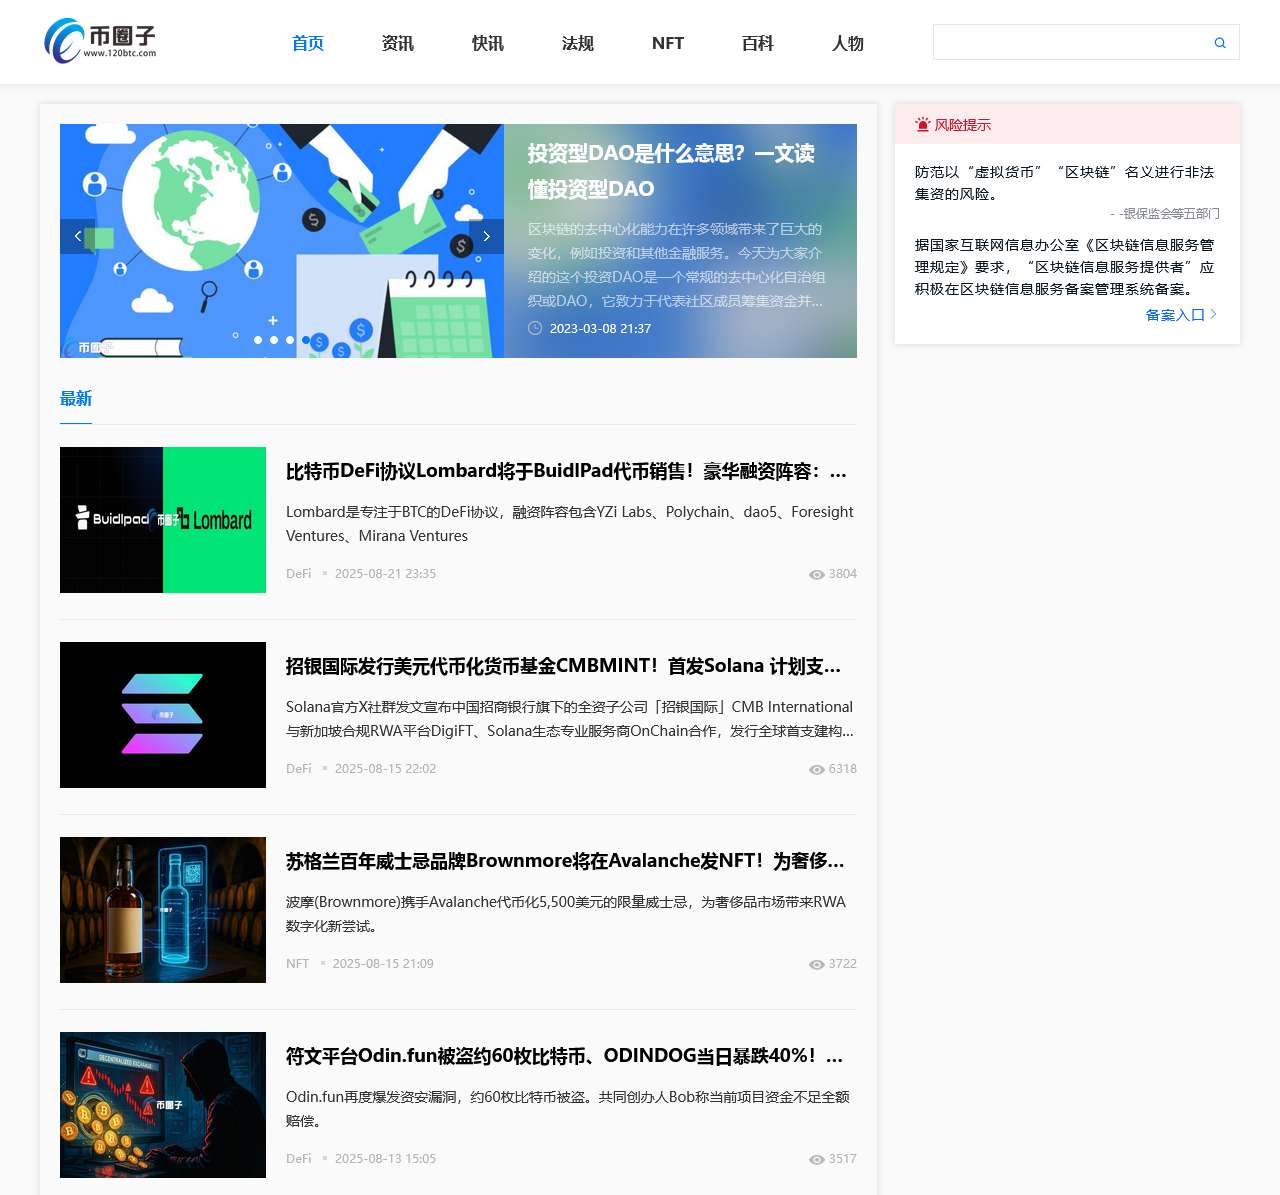
Task: Click the carousel right arrow
Action: tap(487, 236)
